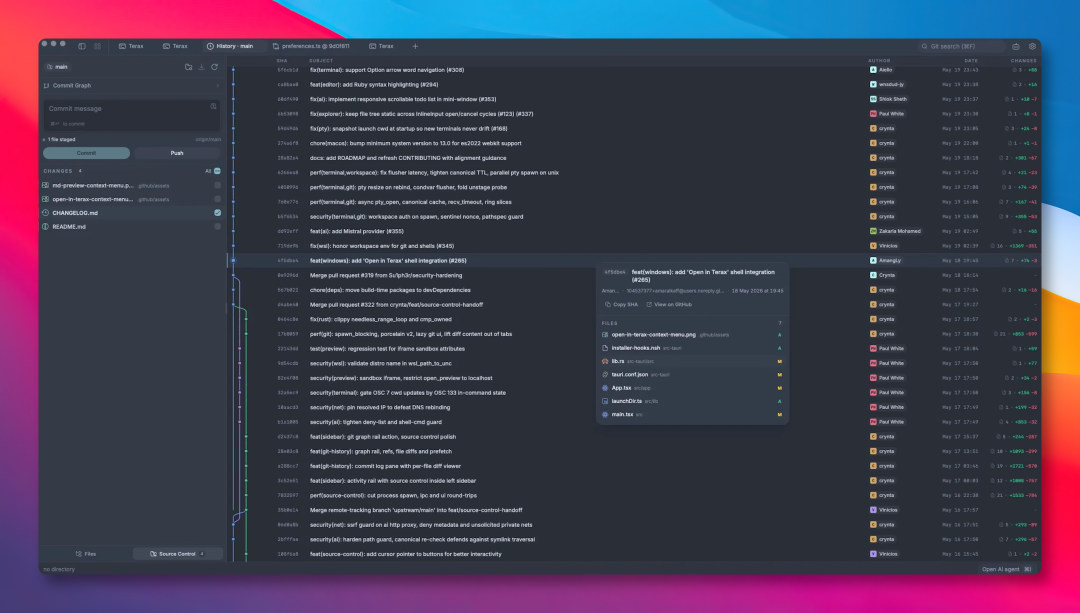
Task: Open the grid layout icon beside the sidebar toggle
Action: click(98, 46)
